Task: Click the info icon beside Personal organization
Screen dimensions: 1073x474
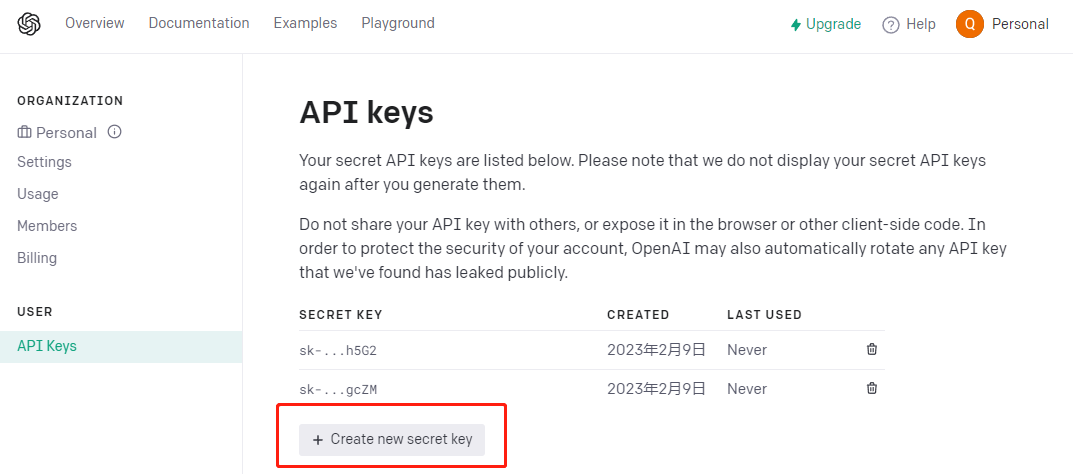Action: pos(114,132)
